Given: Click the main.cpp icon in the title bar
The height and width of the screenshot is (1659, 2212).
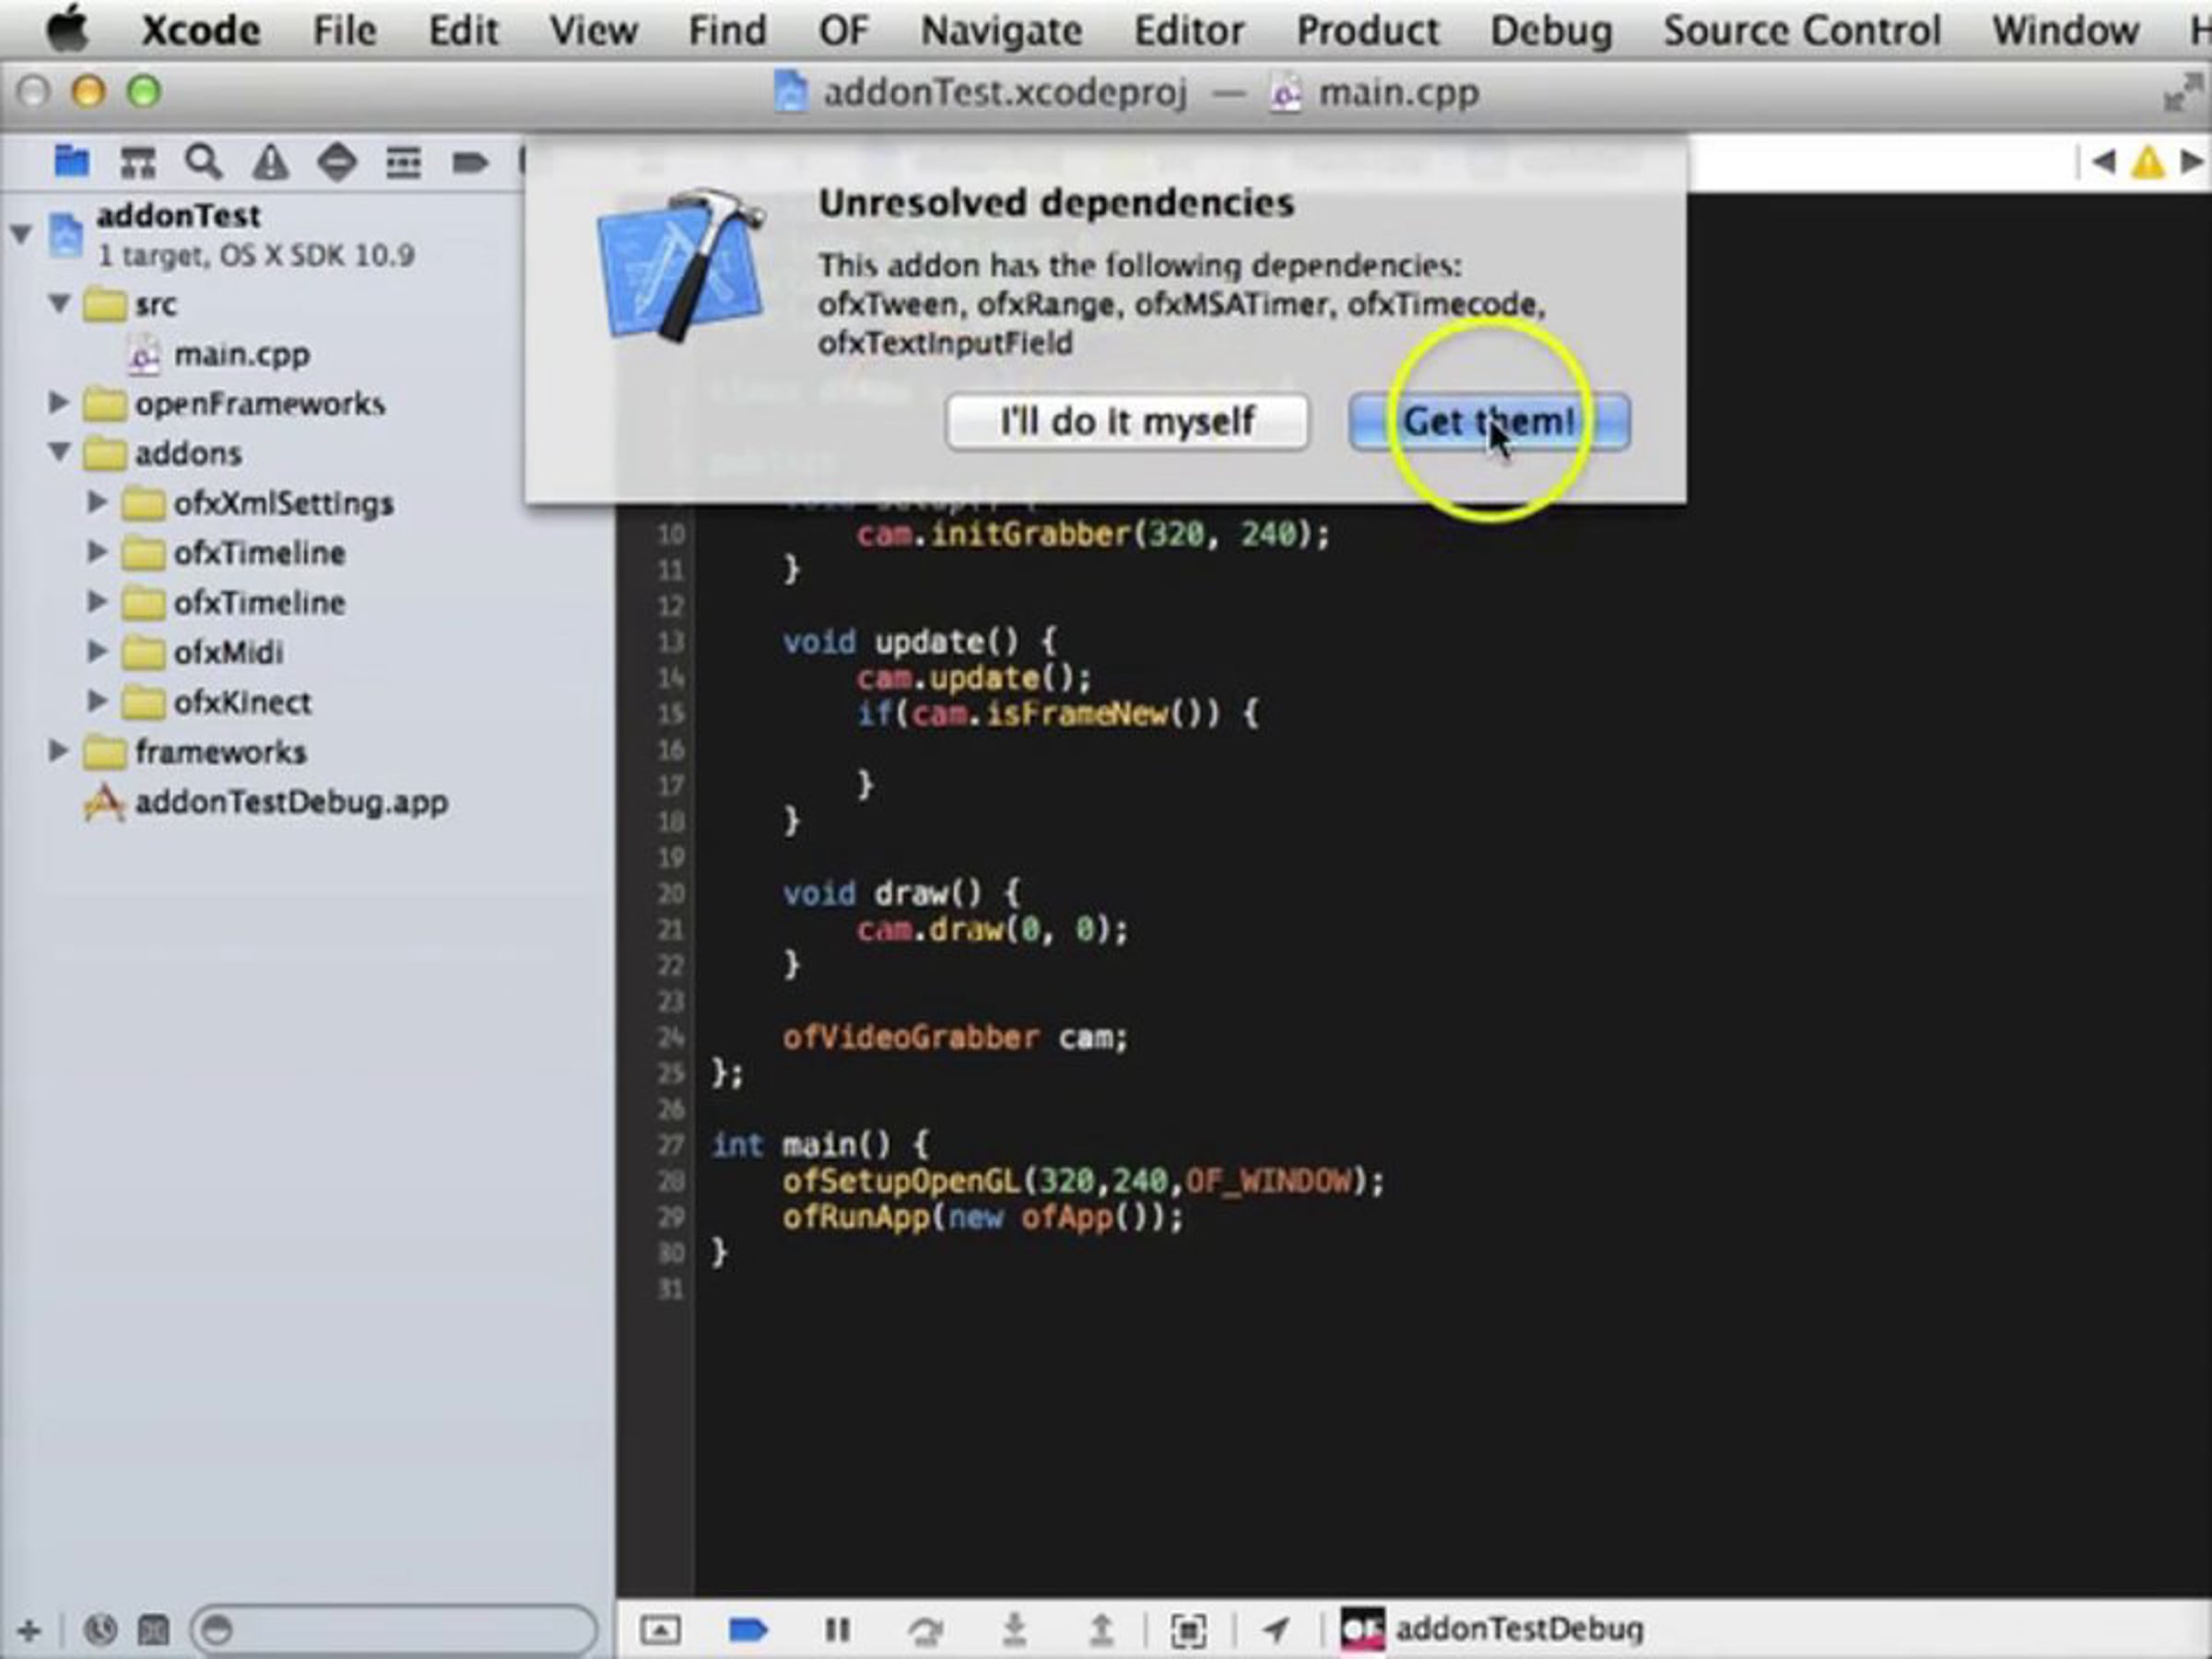Looking at the screenshot, I should [1286, 94].
